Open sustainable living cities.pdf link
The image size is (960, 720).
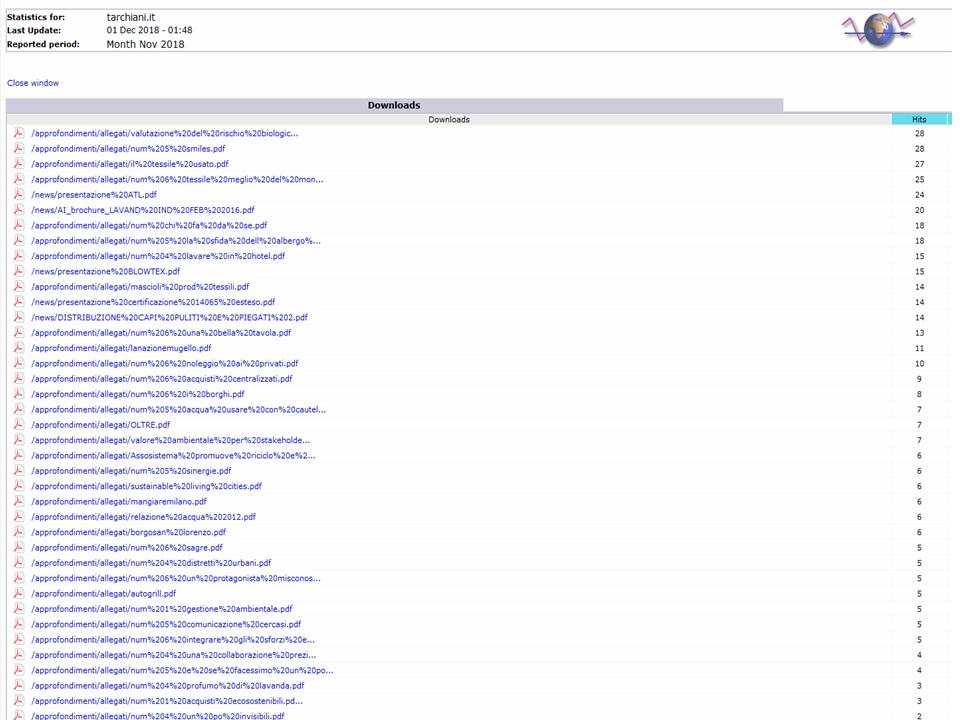pyautogui.click(x=146, y=486)
